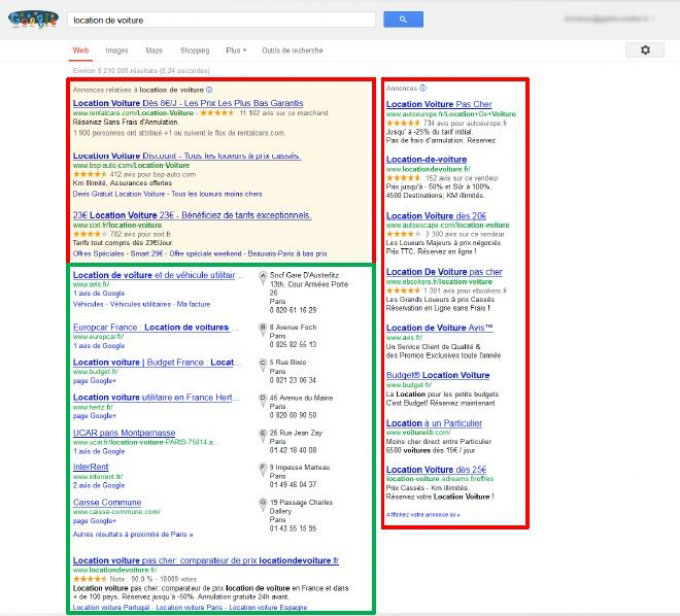Click 'Affichez votre annonce ici »' link
680x616 pixels.
point(423,514)
